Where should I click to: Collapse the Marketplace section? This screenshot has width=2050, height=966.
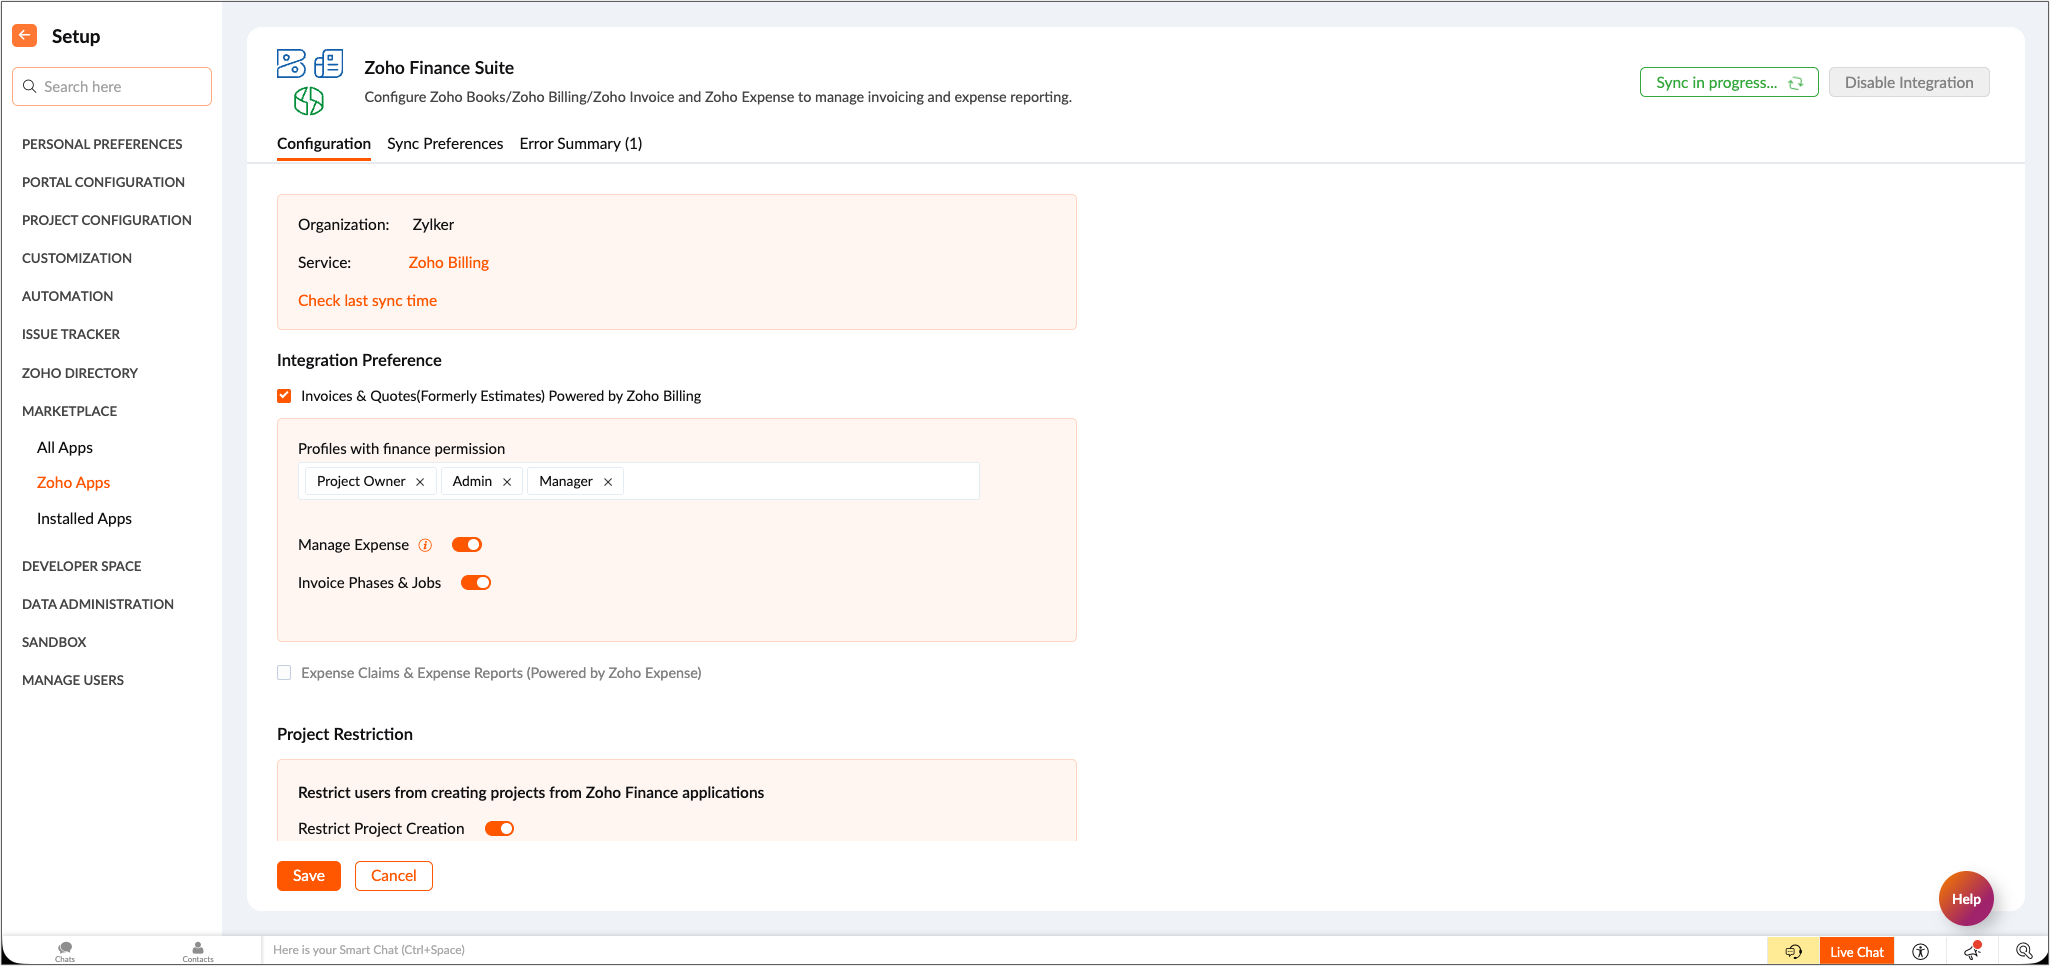69,411
